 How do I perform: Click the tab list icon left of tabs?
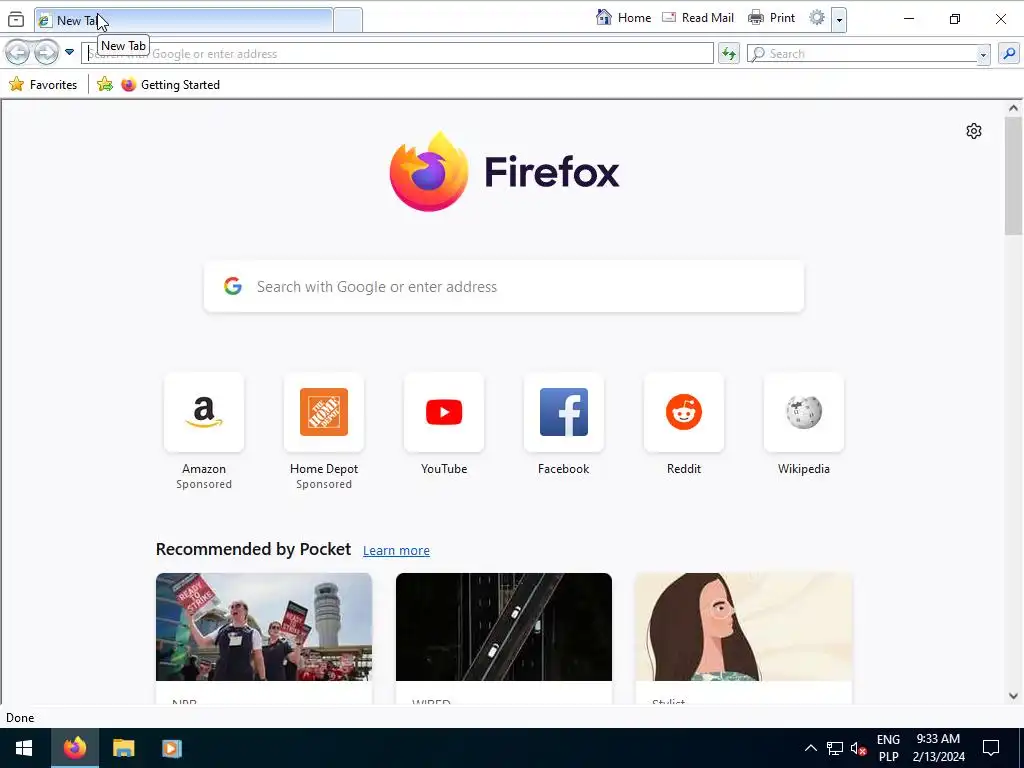coord(16,20)
